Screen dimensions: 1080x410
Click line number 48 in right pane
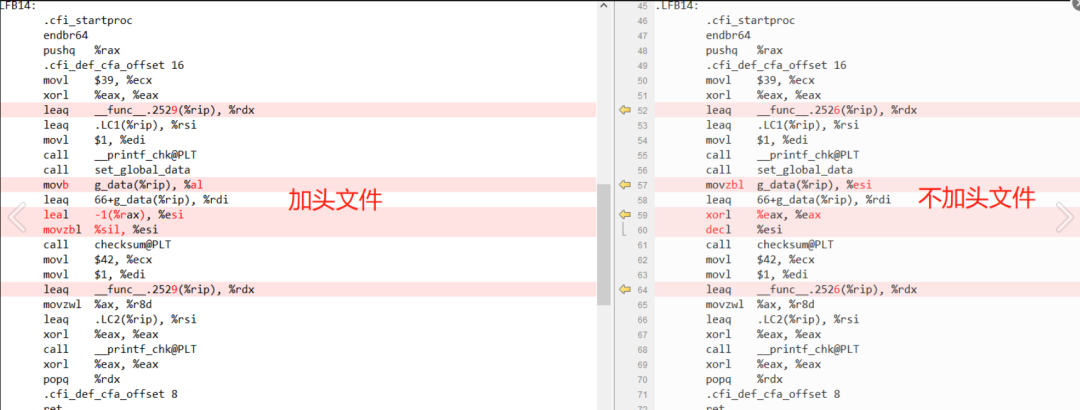click(x=643, y=51)
